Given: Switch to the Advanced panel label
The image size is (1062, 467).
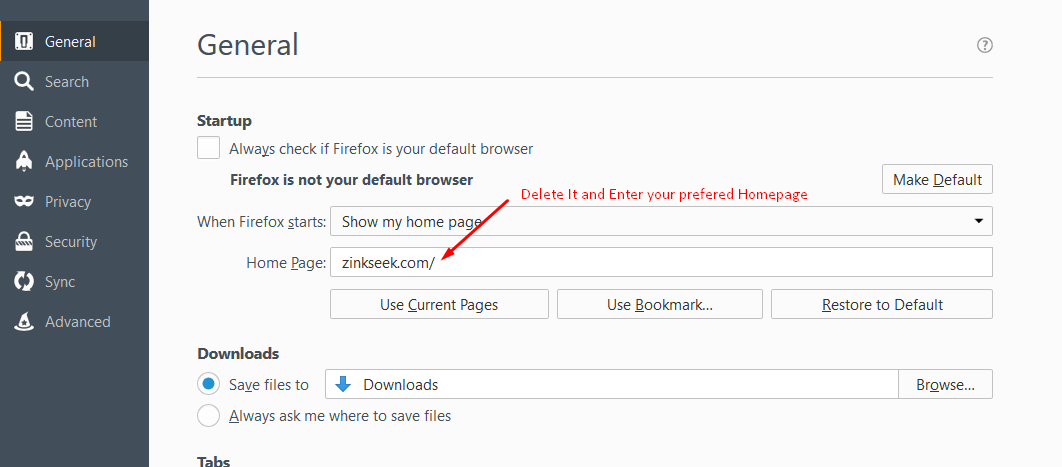Looking at the screenshot, I should [78, 321].
